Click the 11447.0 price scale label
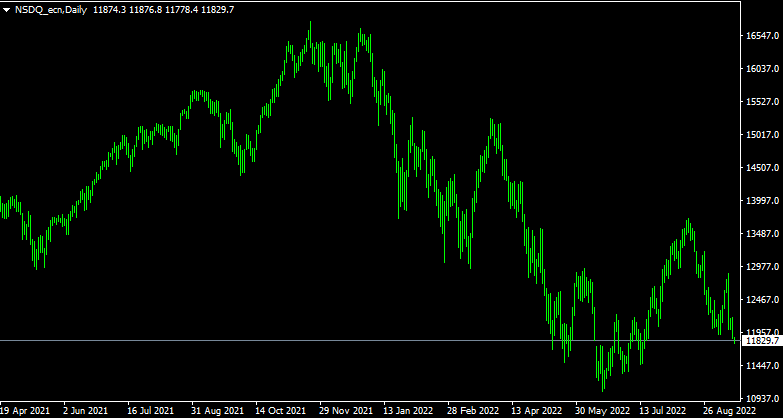 pos(762,366)
